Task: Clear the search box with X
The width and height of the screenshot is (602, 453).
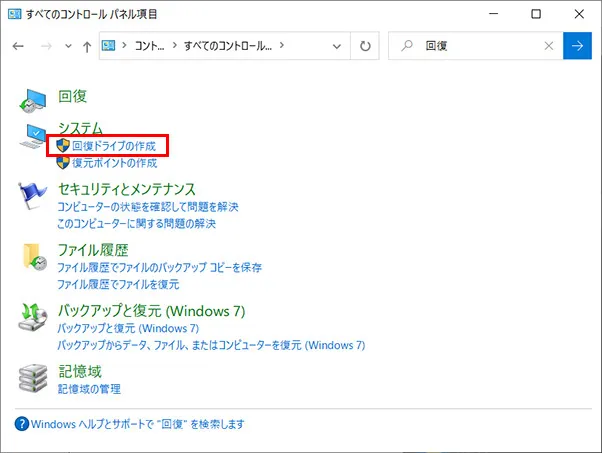Action: 549,46
